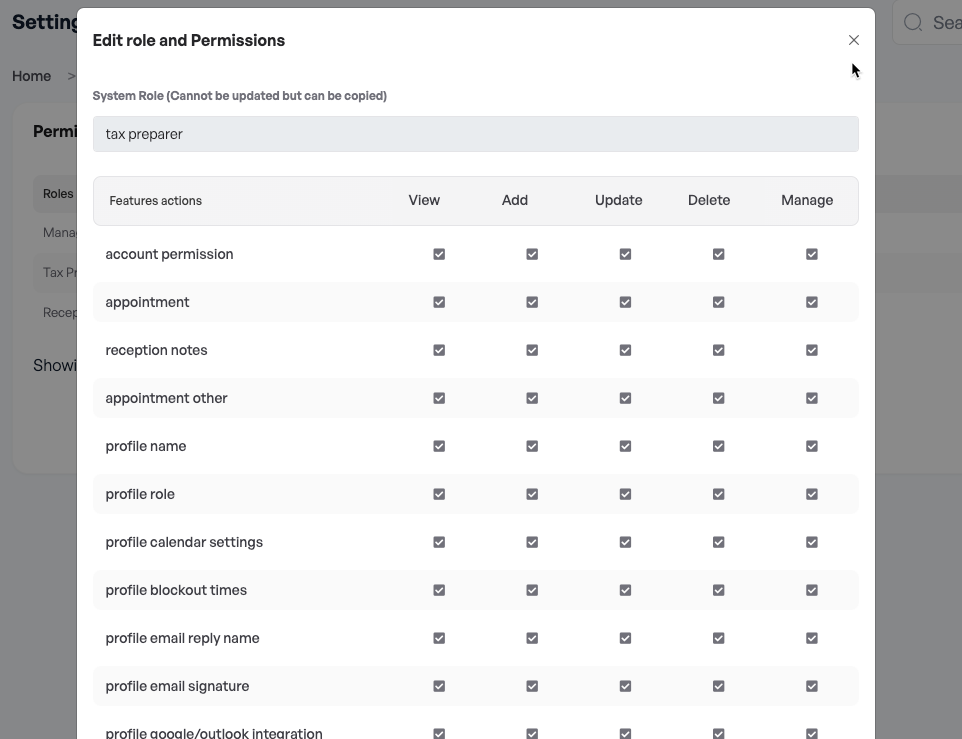Toggle Update for profile email signature
The height and width of the screenshot is (739, 962).
pyautogui.click(x=625, y=686)
